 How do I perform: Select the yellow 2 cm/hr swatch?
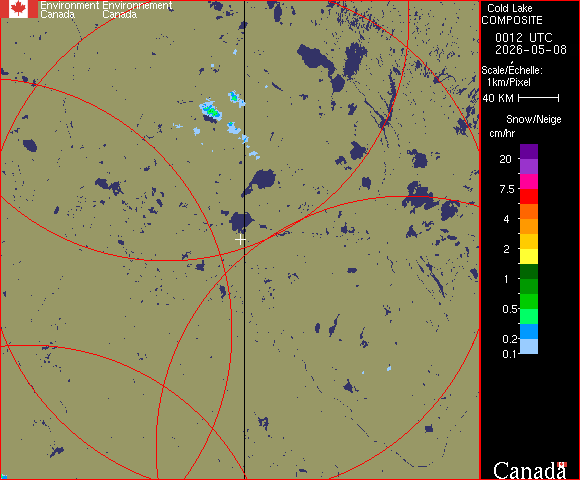point(529,256)
